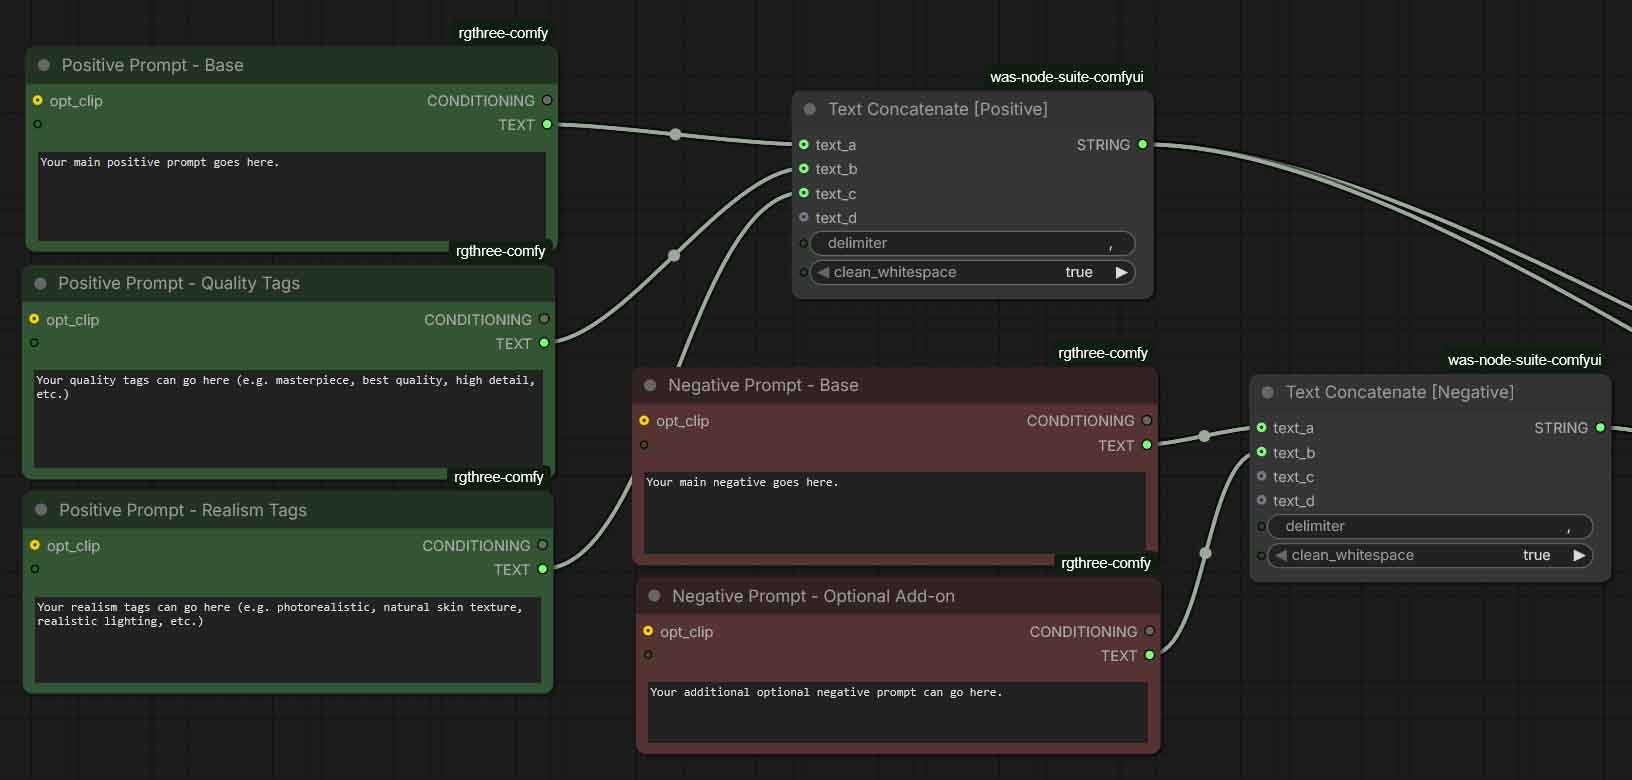The image size is (1632, 780).
Task: Collapse the Positive Prompt - Quality Tags node
Action: pyautogui.click(x=40, y=284)
